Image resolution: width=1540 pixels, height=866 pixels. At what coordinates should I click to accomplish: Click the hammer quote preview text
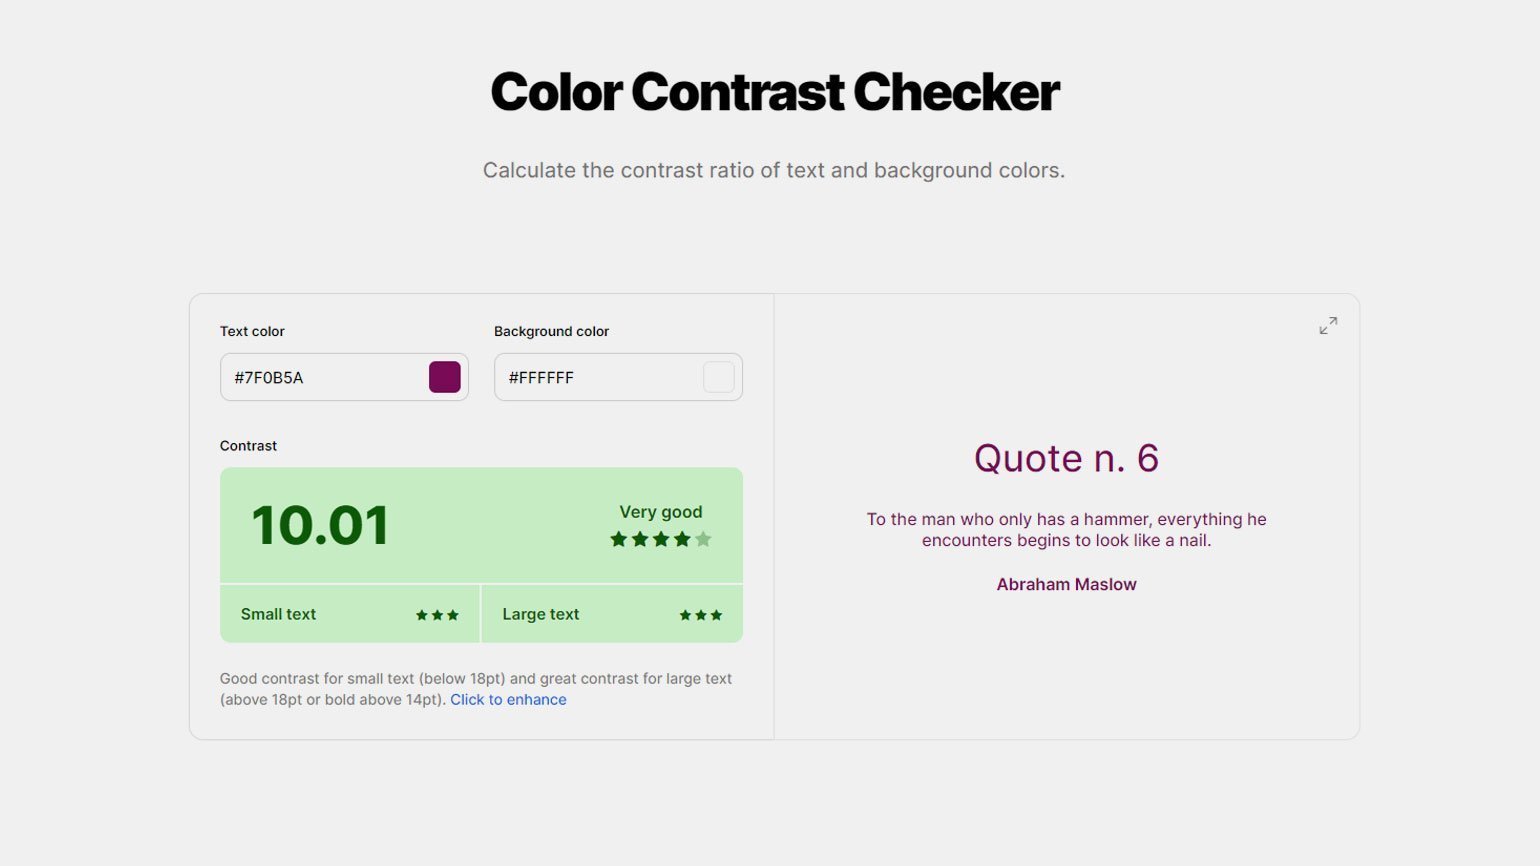[x=1066, y=530]
